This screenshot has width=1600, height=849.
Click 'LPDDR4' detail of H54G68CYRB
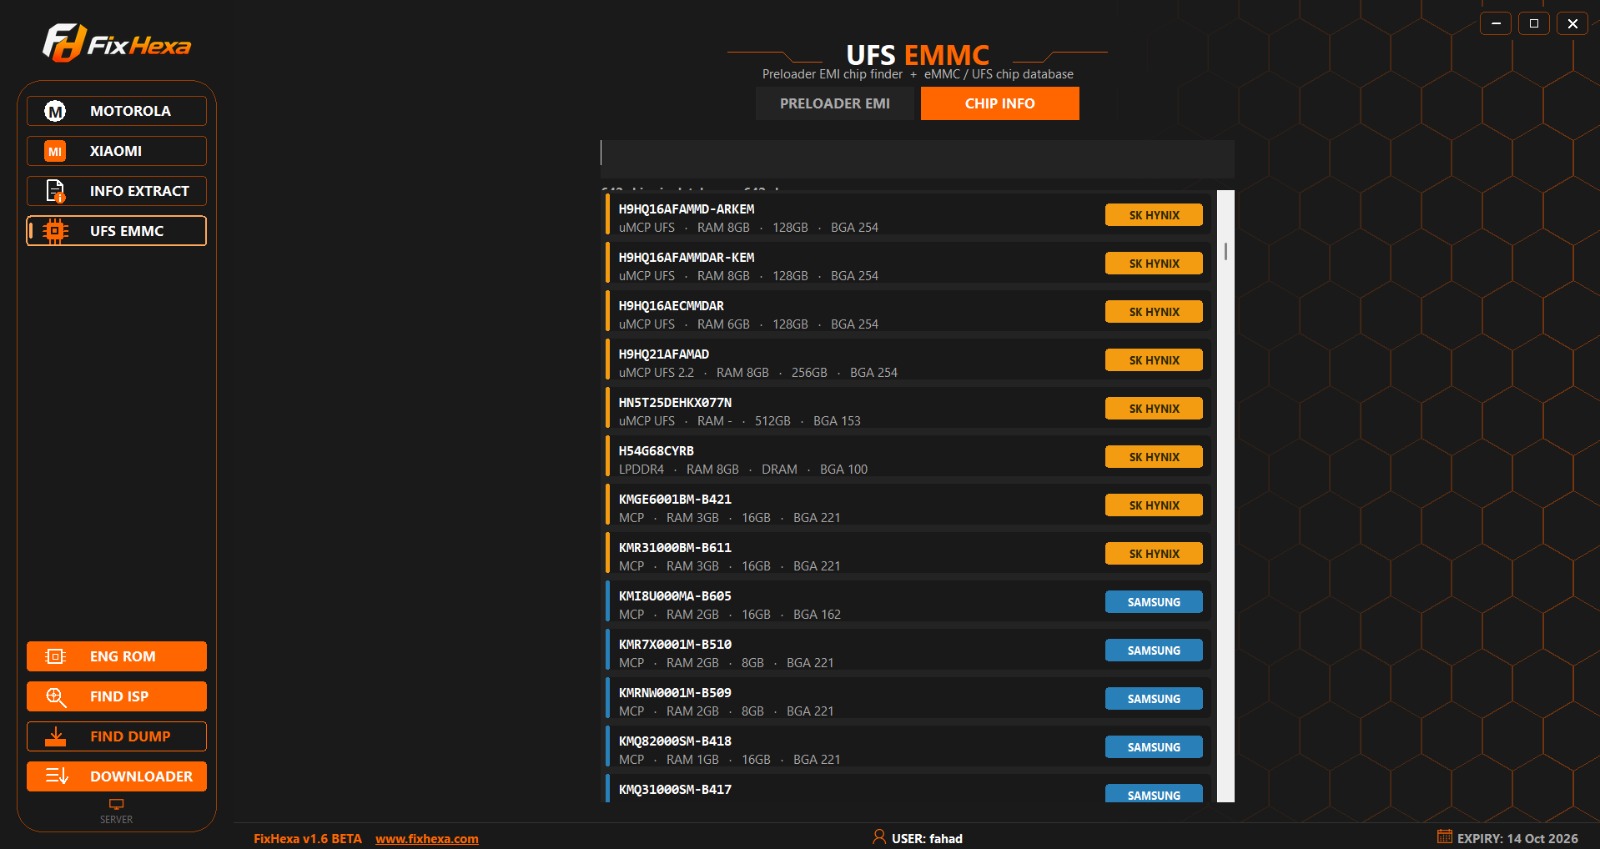[641, 470]
